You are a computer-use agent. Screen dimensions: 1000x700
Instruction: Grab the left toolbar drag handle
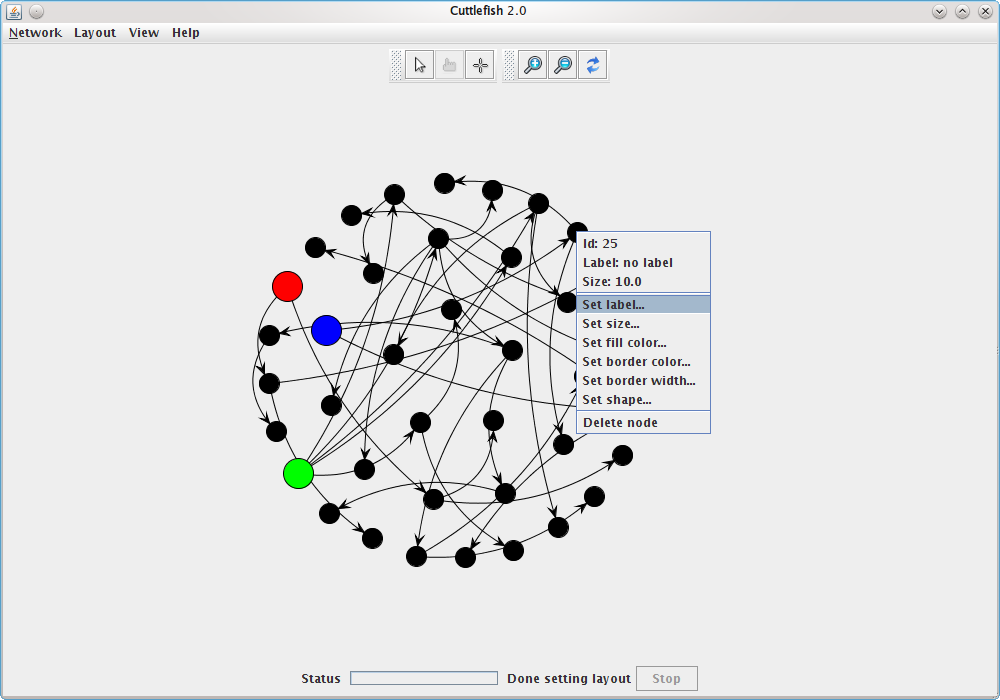click(x=396, y=65)
